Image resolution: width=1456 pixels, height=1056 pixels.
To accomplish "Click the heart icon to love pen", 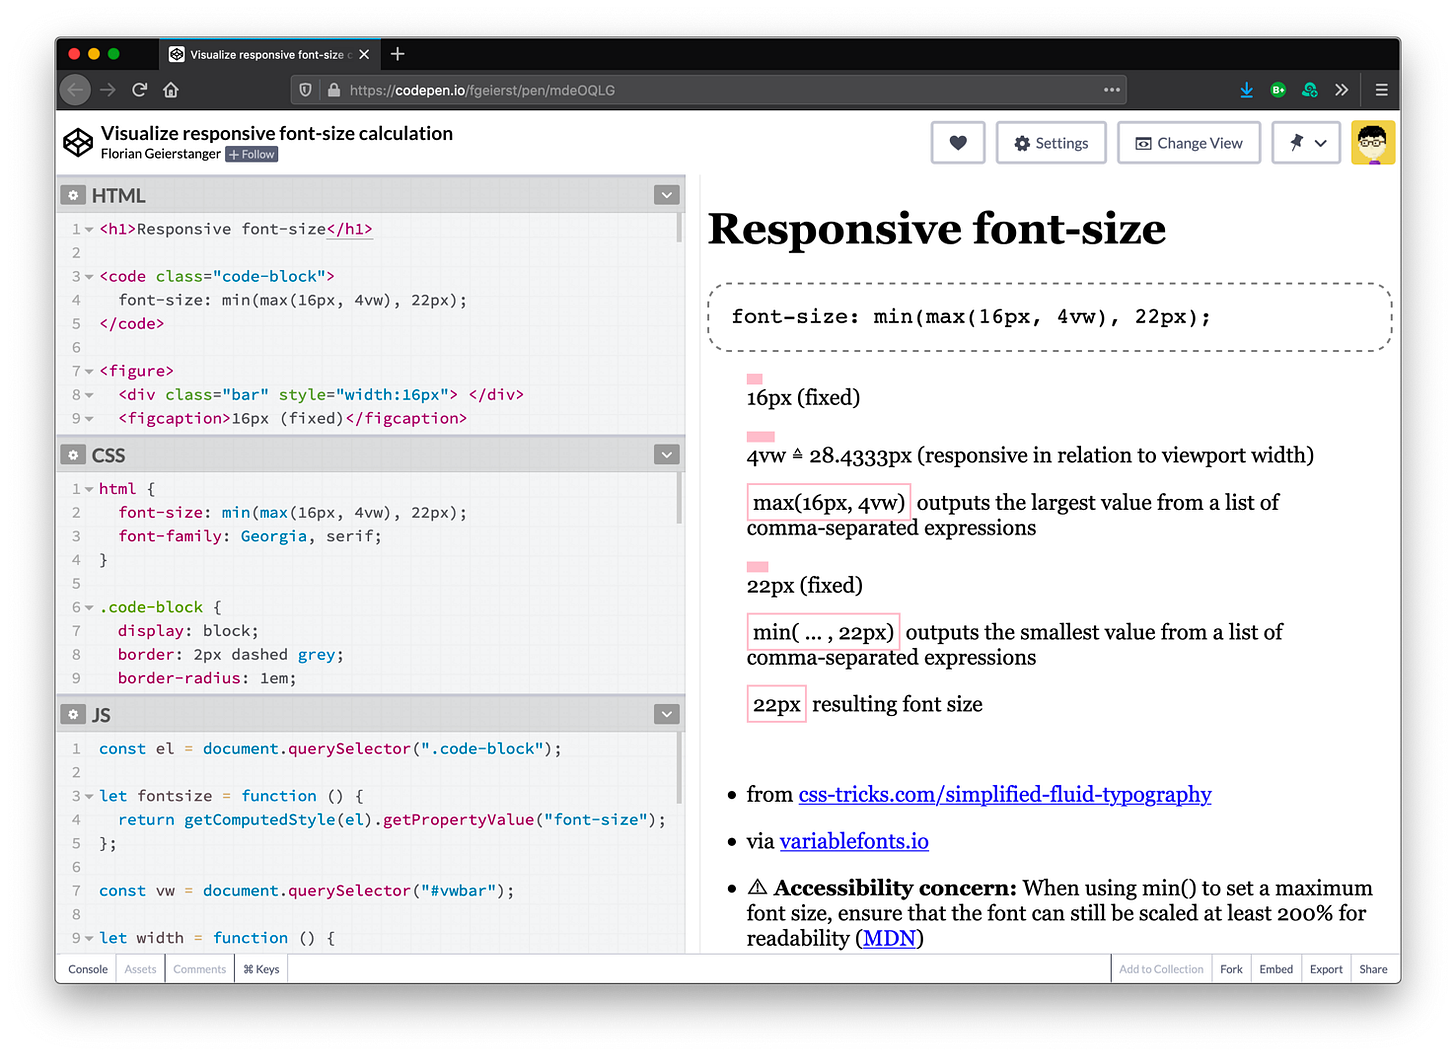I will (x=957, y=143).
